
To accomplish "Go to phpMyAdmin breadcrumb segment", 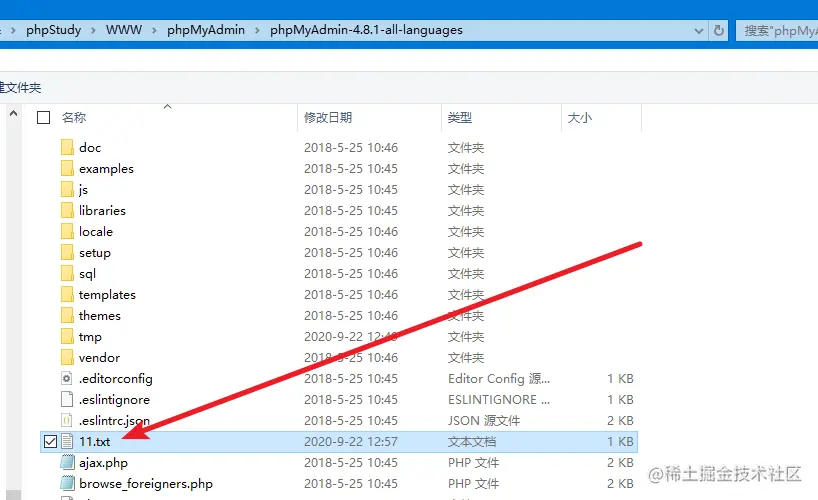I will (206, 30).
